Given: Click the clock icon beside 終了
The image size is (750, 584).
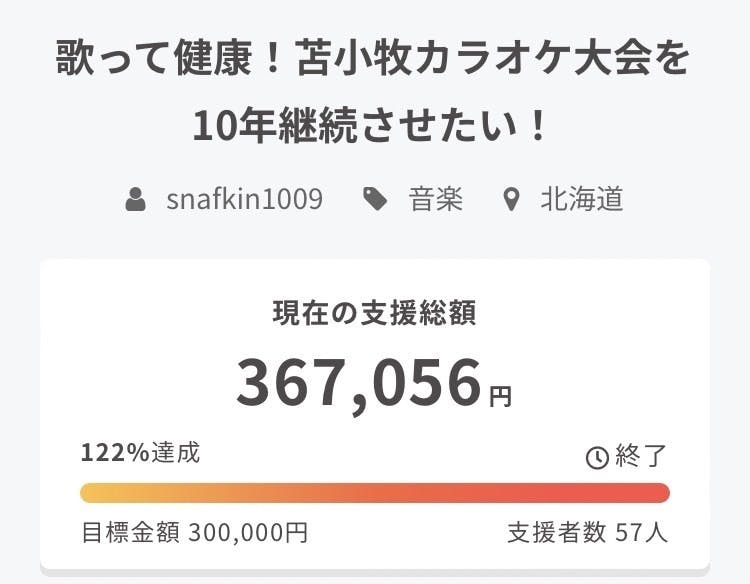Looking at the screenshot, I should tap(596, 457).
